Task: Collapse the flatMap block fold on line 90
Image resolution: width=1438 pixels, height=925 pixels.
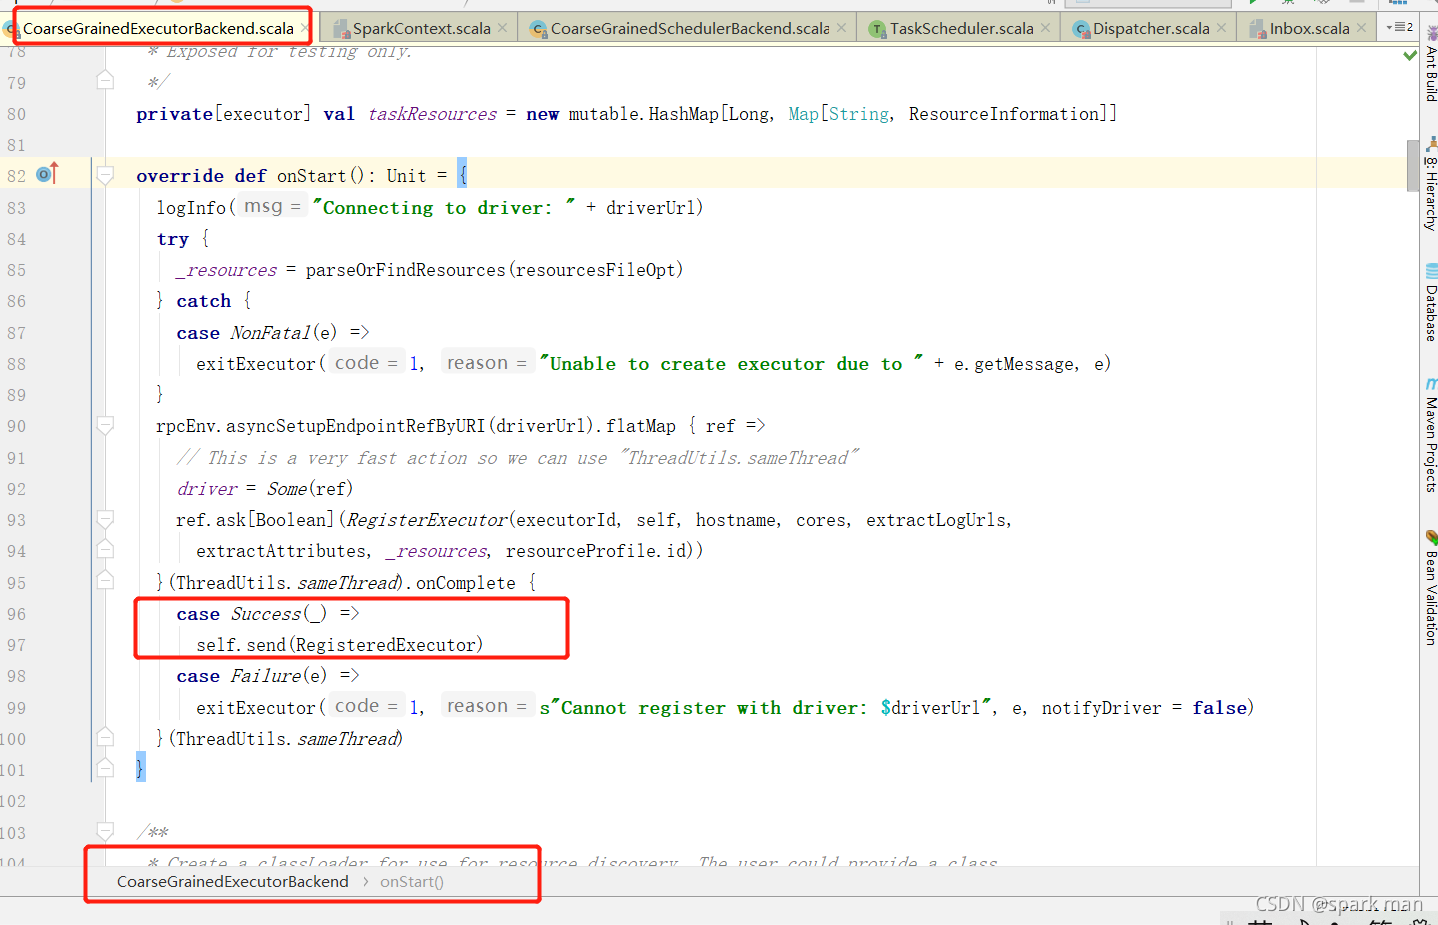Action: pos(105,426)
